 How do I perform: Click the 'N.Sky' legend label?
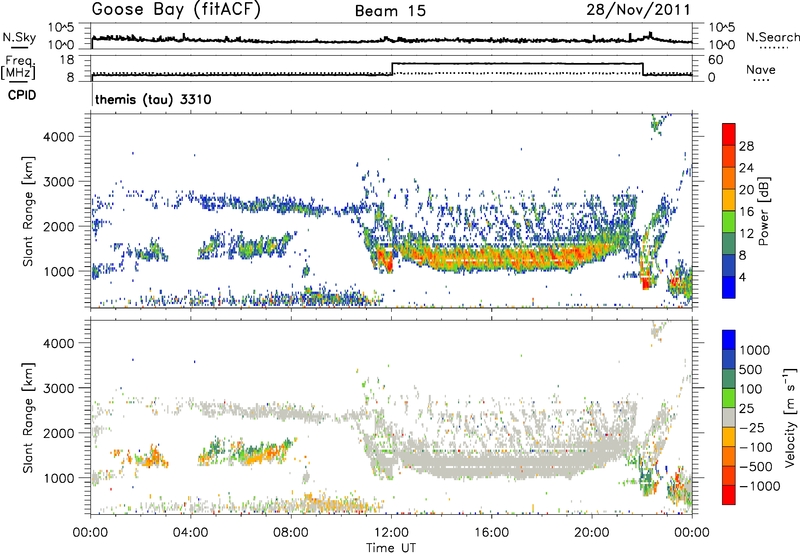point(19,37)
